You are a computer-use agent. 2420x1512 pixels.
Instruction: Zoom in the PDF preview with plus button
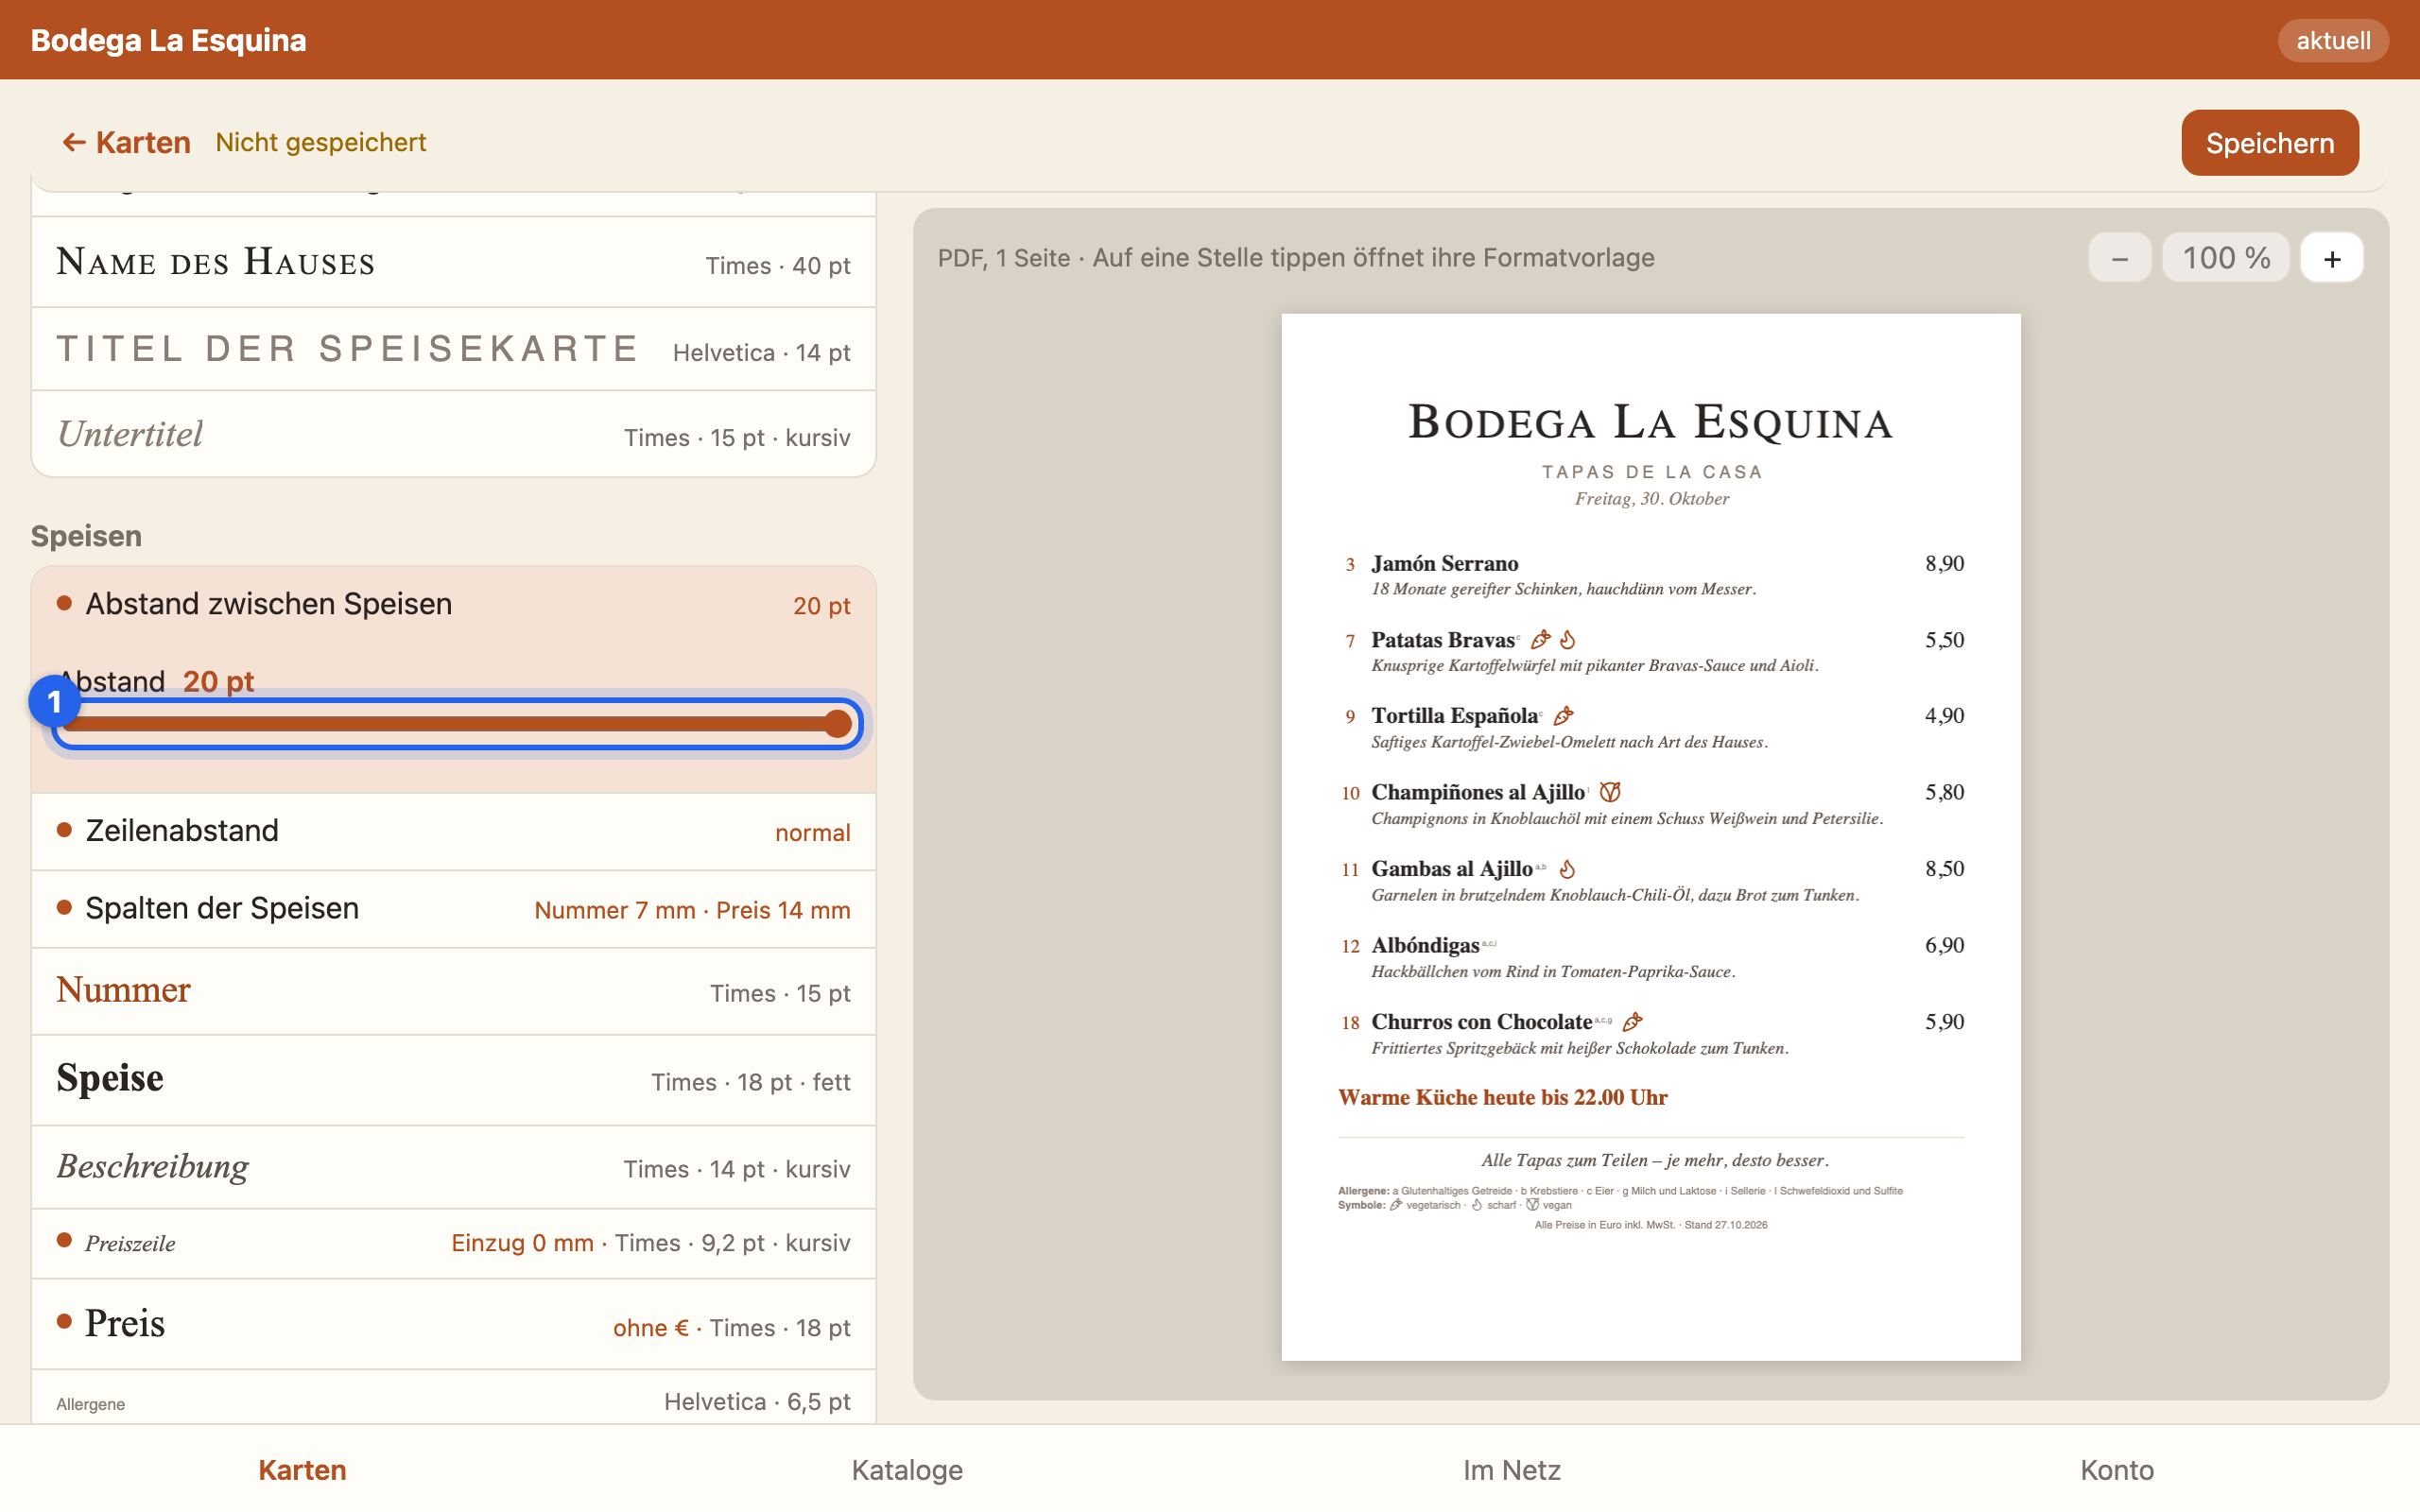(2332, 258)
